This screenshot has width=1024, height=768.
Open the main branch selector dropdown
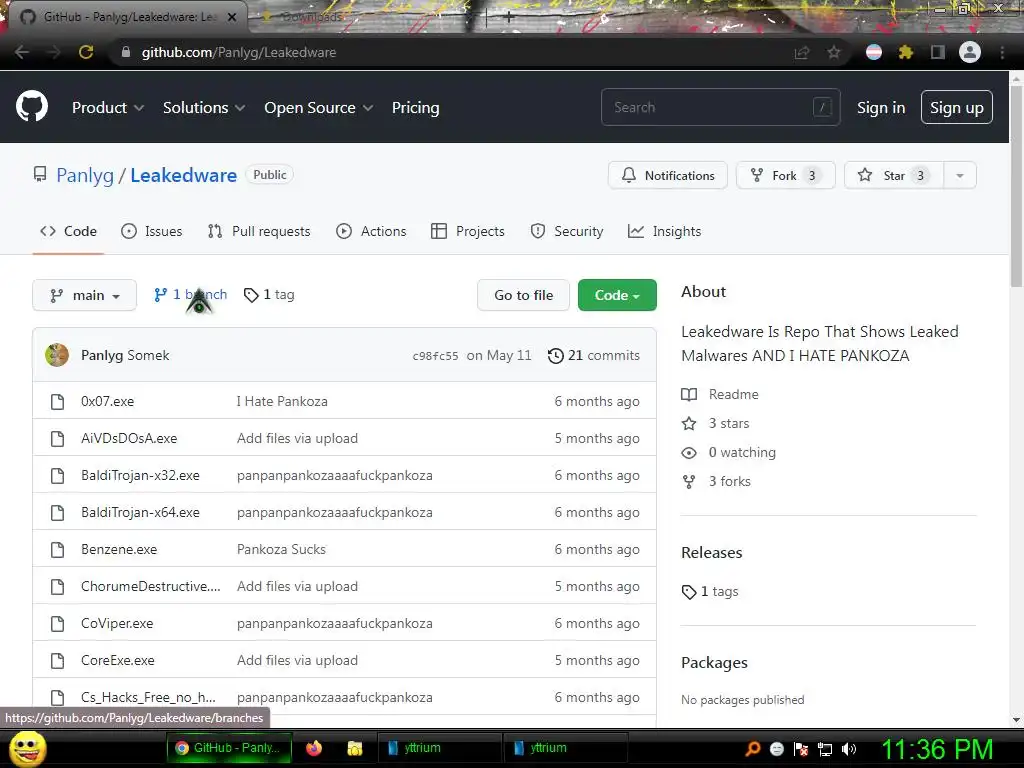click(x=84, y=295)
